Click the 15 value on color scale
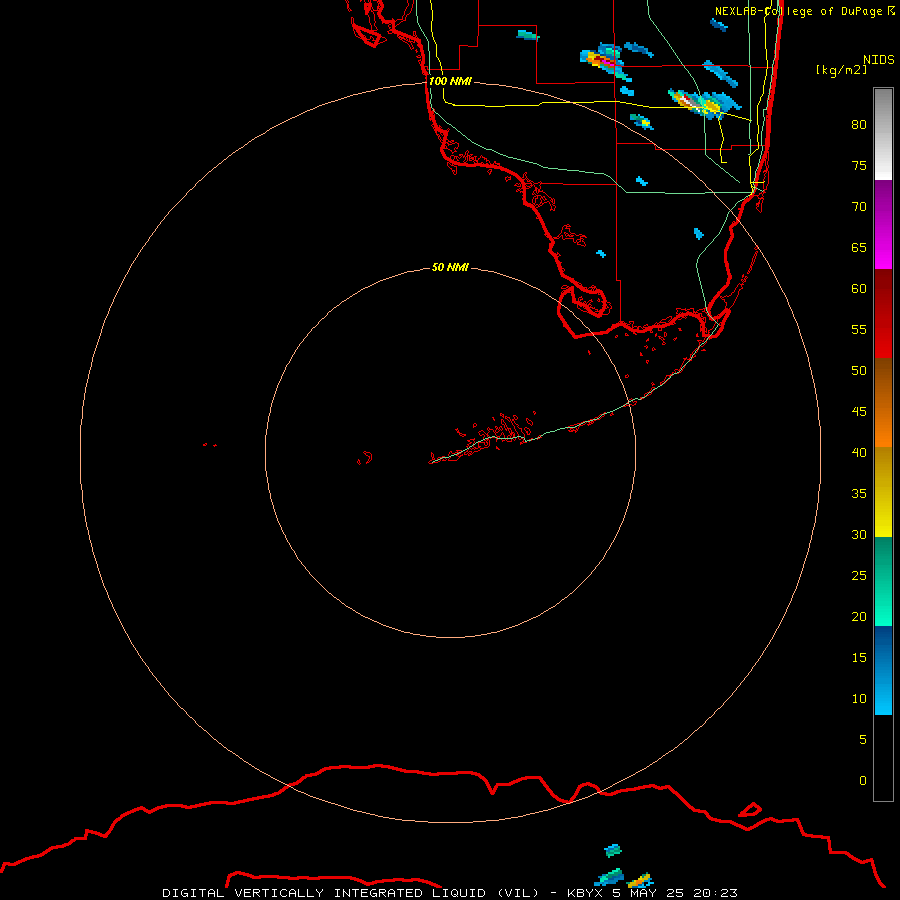Screen dimensions: 900x900 pyautogui.click(x=859, y=657)
